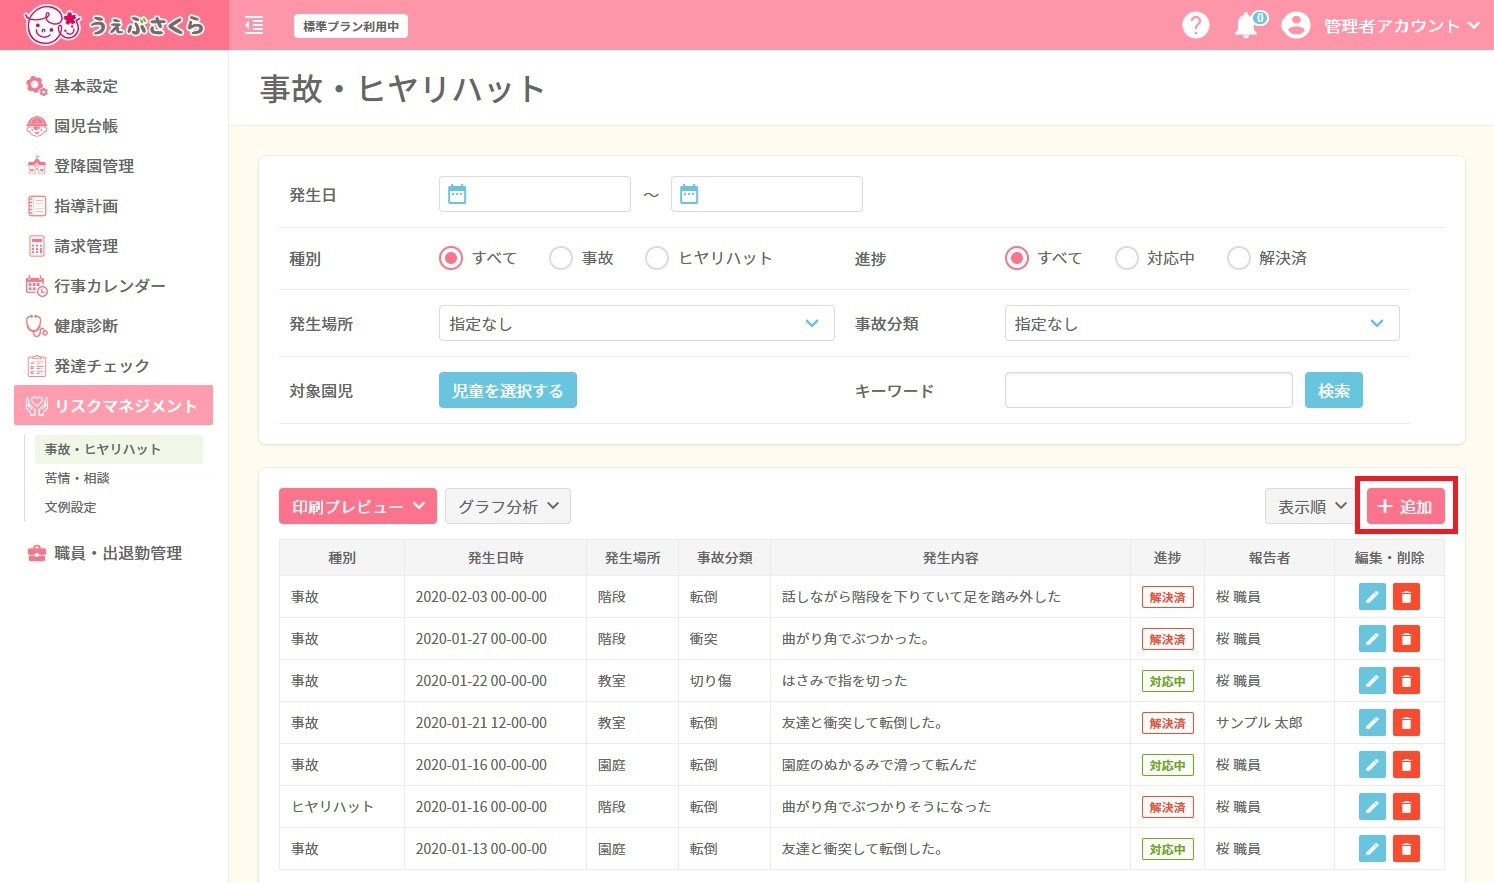Delete the 2020-01-27 row with the trash icon

point(1406,639)
